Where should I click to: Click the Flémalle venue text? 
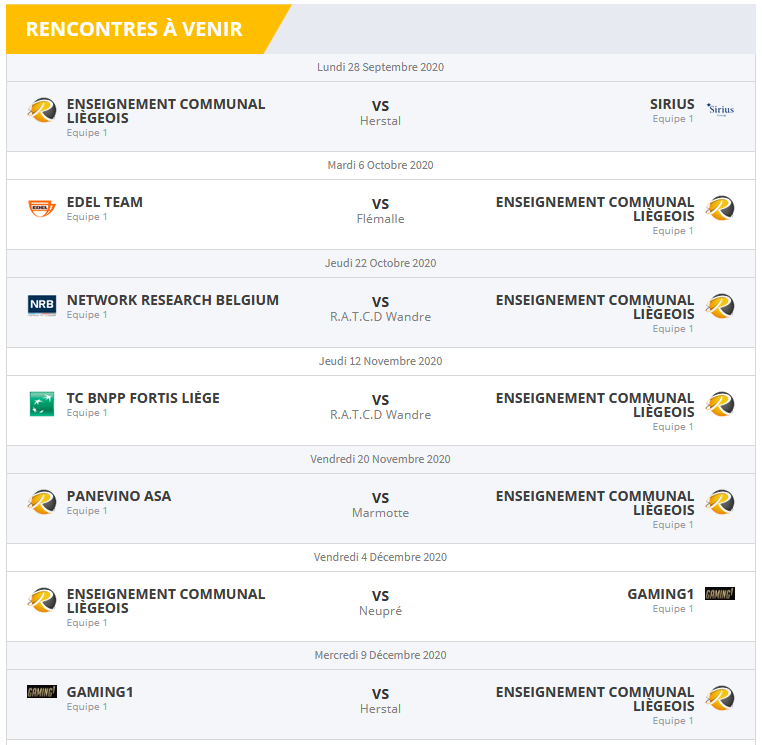[x=381, y=219]
